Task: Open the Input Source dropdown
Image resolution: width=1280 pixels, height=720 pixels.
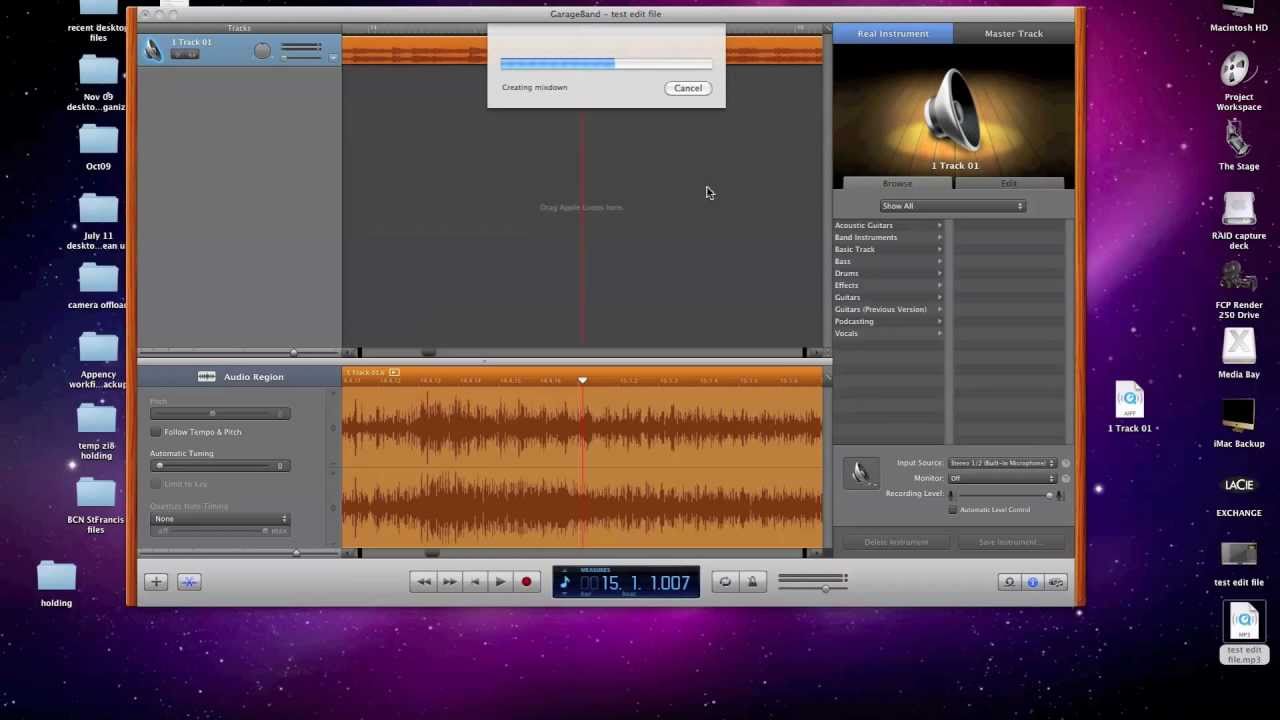Action: pos(1002,463)
